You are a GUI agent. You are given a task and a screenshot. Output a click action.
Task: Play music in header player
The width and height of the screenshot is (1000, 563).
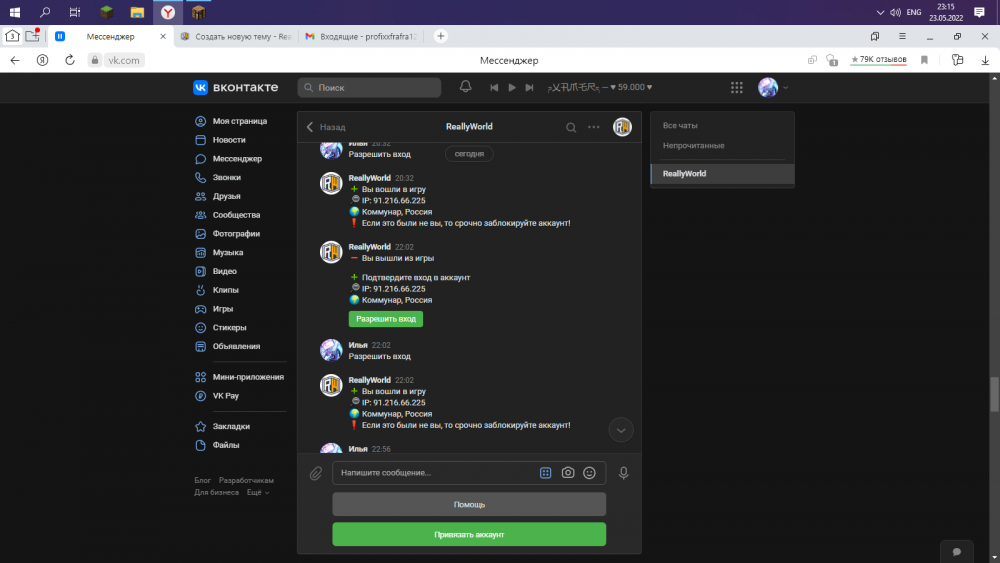pyautogui.click(x=511, y=87)
